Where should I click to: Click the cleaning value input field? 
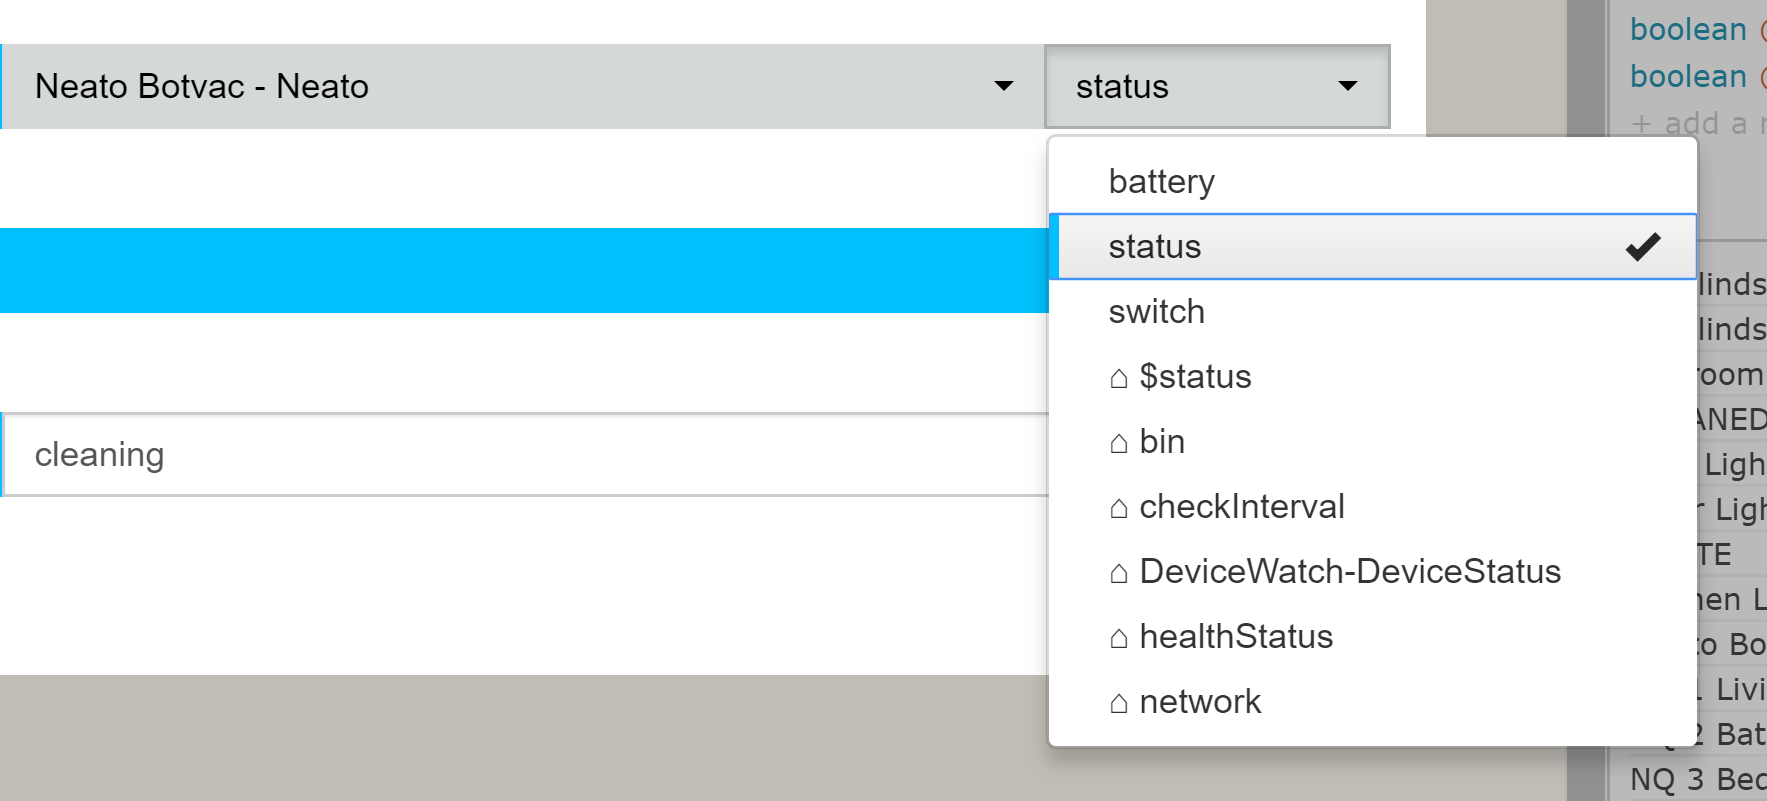525,455
